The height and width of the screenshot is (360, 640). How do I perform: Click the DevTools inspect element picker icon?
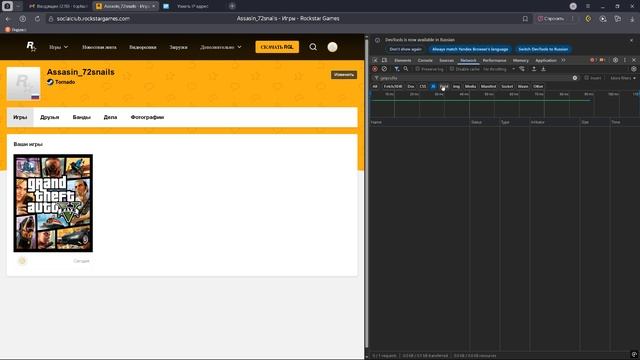pos(375,60)
